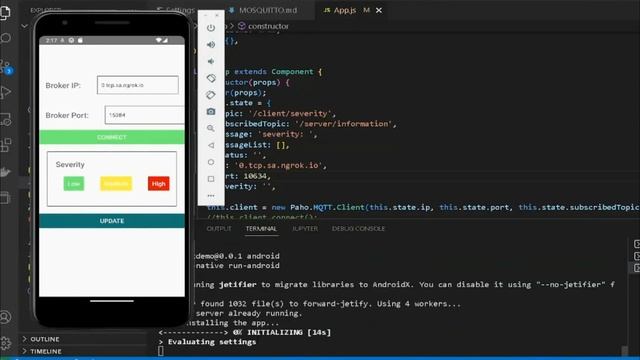
Task: Focus the Broker IP input field
Action: click(x=138, y=85)
